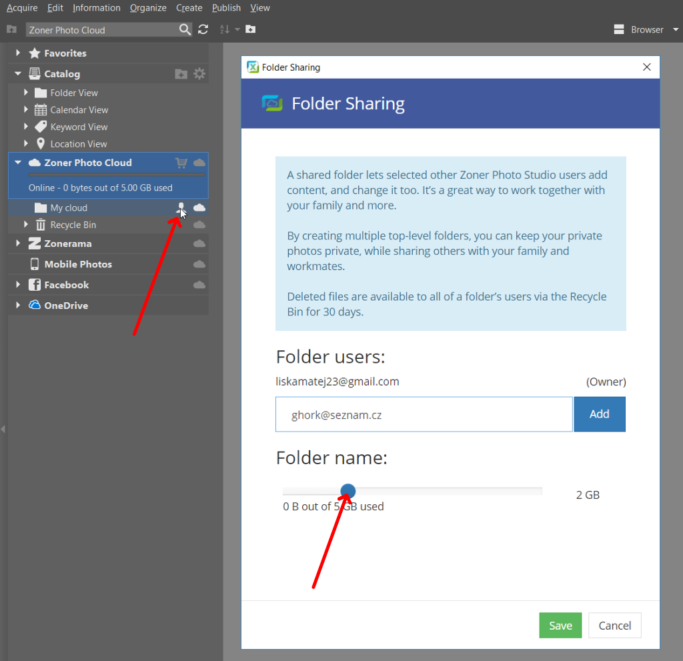The image size is (683, 661).
Task: Click the Folder Sharing header logo icon
Action: click(272, 103)
